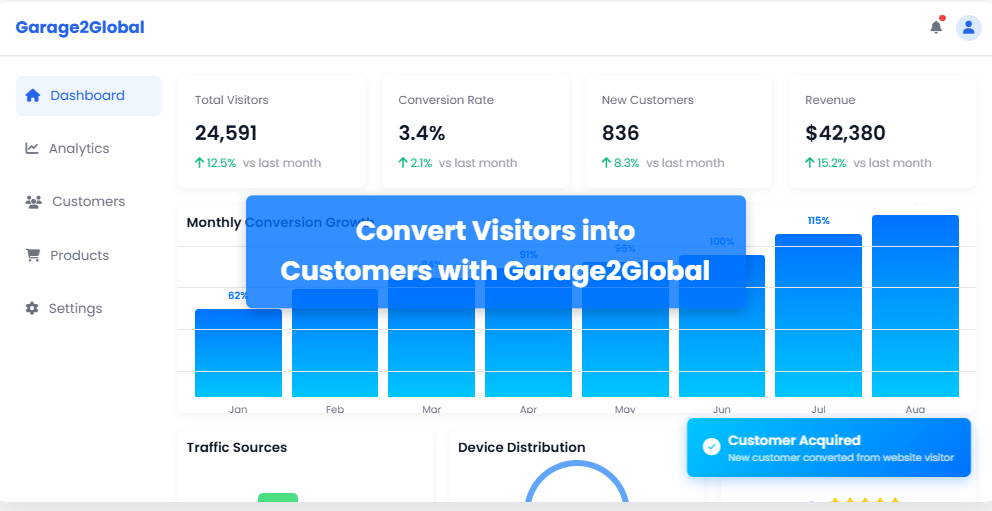The width and height of the screenshot is (992, 511).
Task: Click the green arrow beside 2.1%
Action: coord(403,163)
